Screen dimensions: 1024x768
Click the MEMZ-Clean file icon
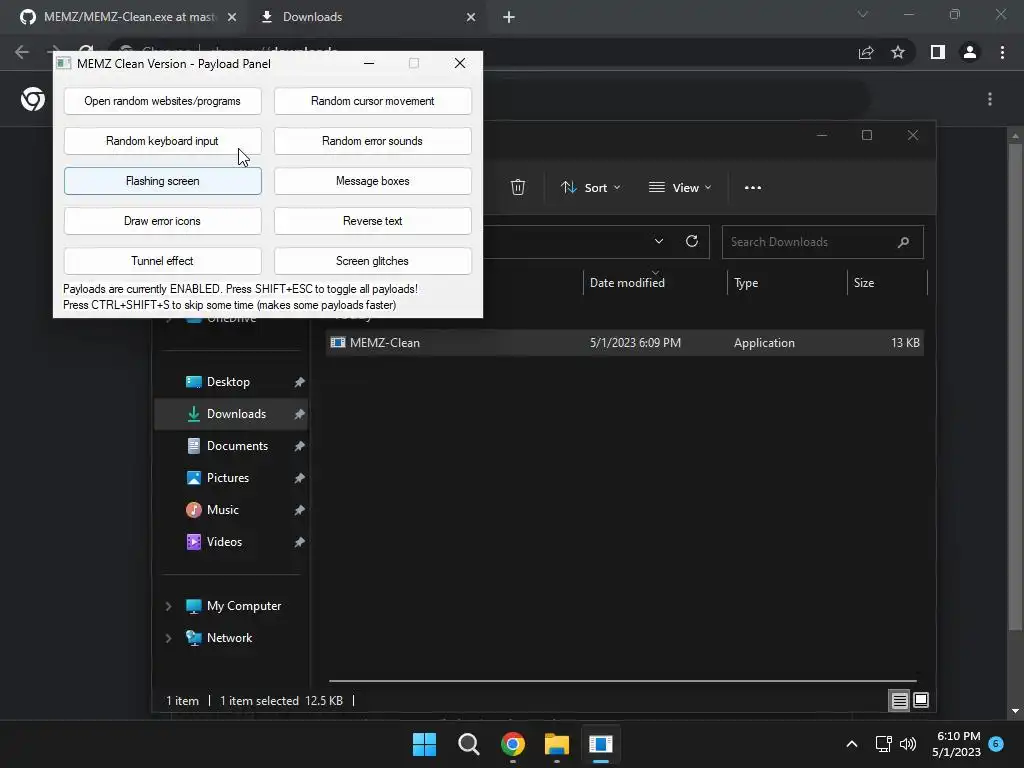point(338,343)
